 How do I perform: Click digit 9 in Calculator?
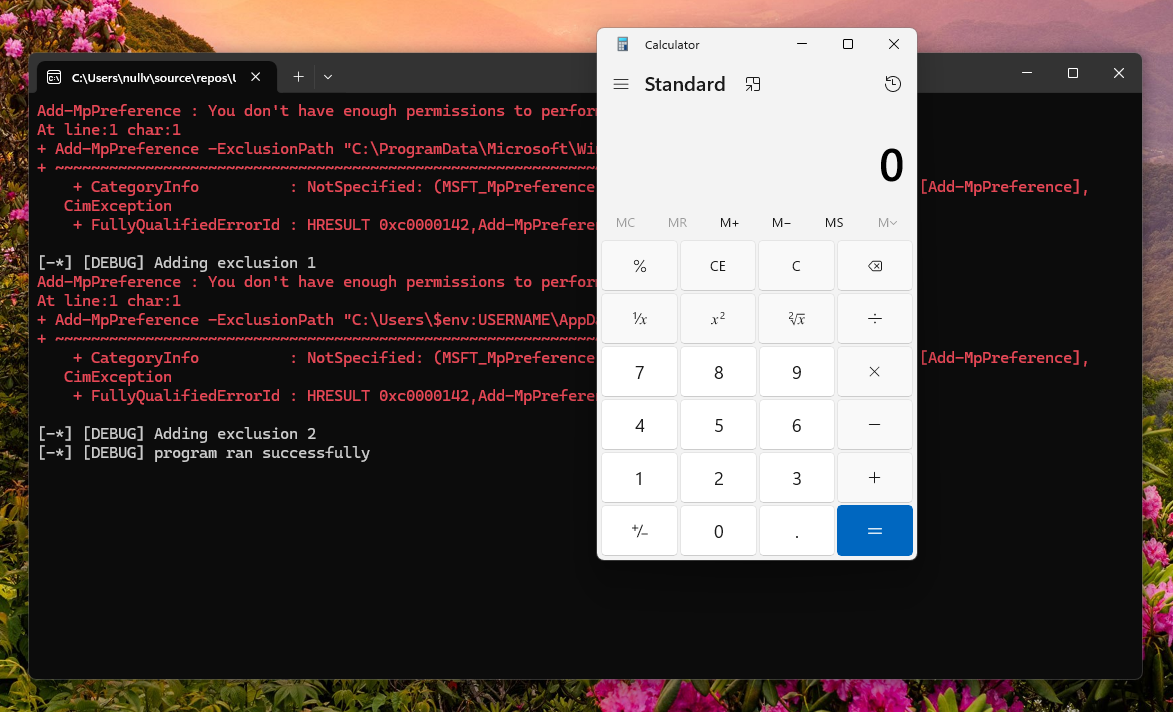click(x=796, y=372)
